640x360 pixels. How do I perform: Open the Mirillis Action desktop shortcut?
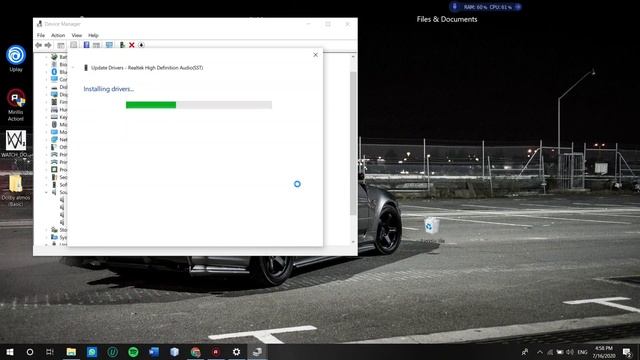16,104
